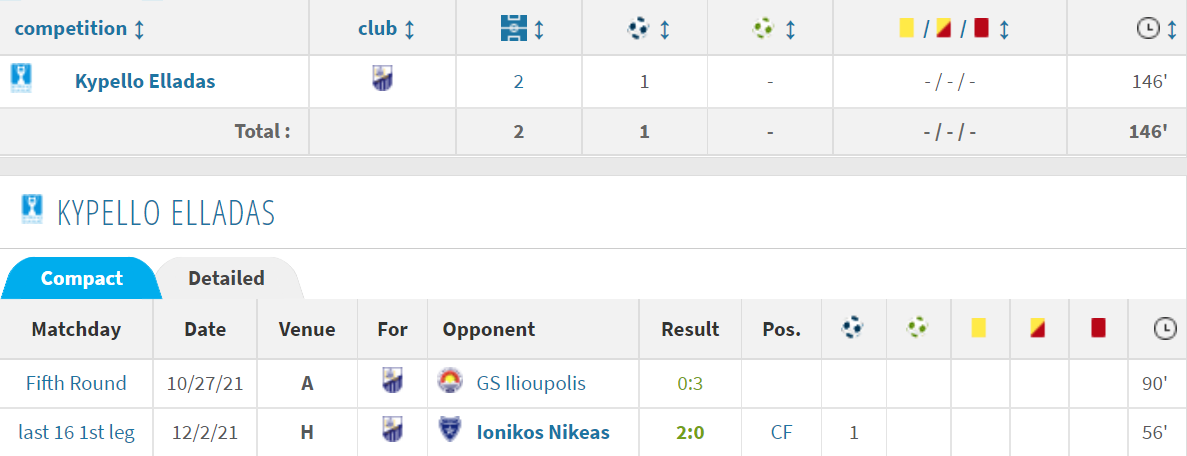
Task: Select the Compact tab
Action: coord(82,278)
